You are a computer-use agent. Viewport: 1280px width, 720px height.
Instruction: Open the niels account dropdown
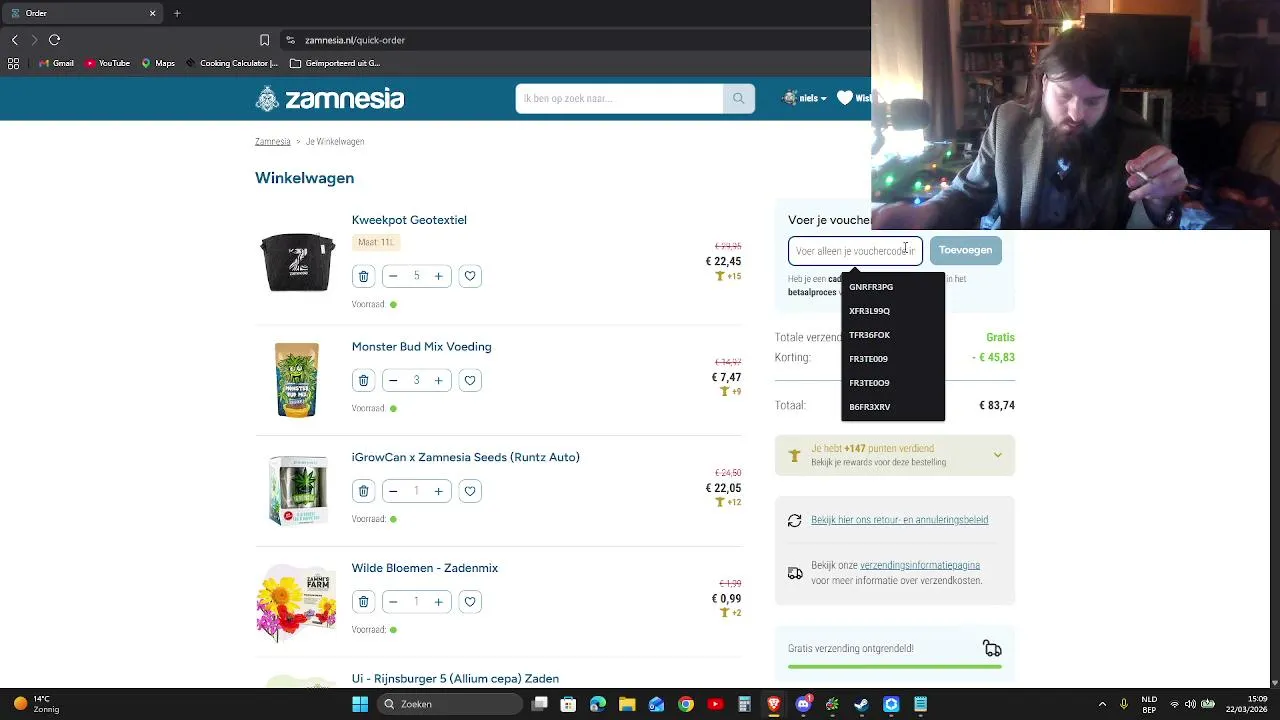click(x=805, y=98)
